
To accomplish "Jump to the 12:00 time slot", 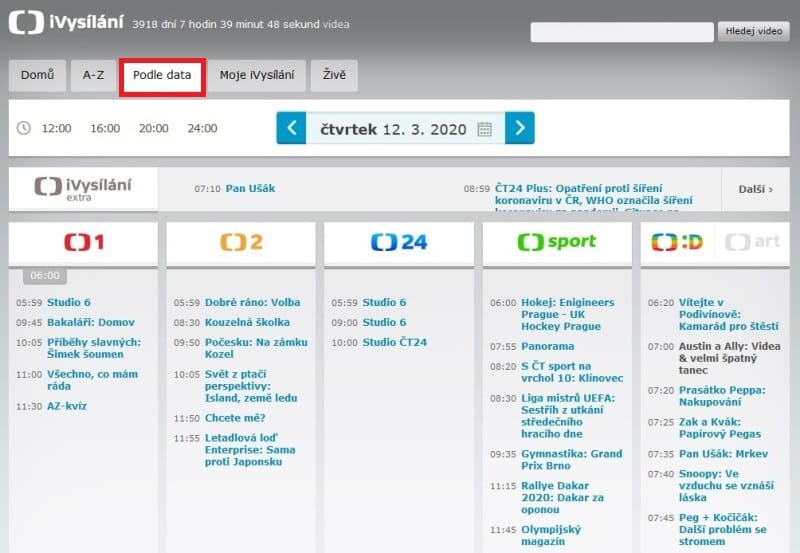I will click(57, 129).
